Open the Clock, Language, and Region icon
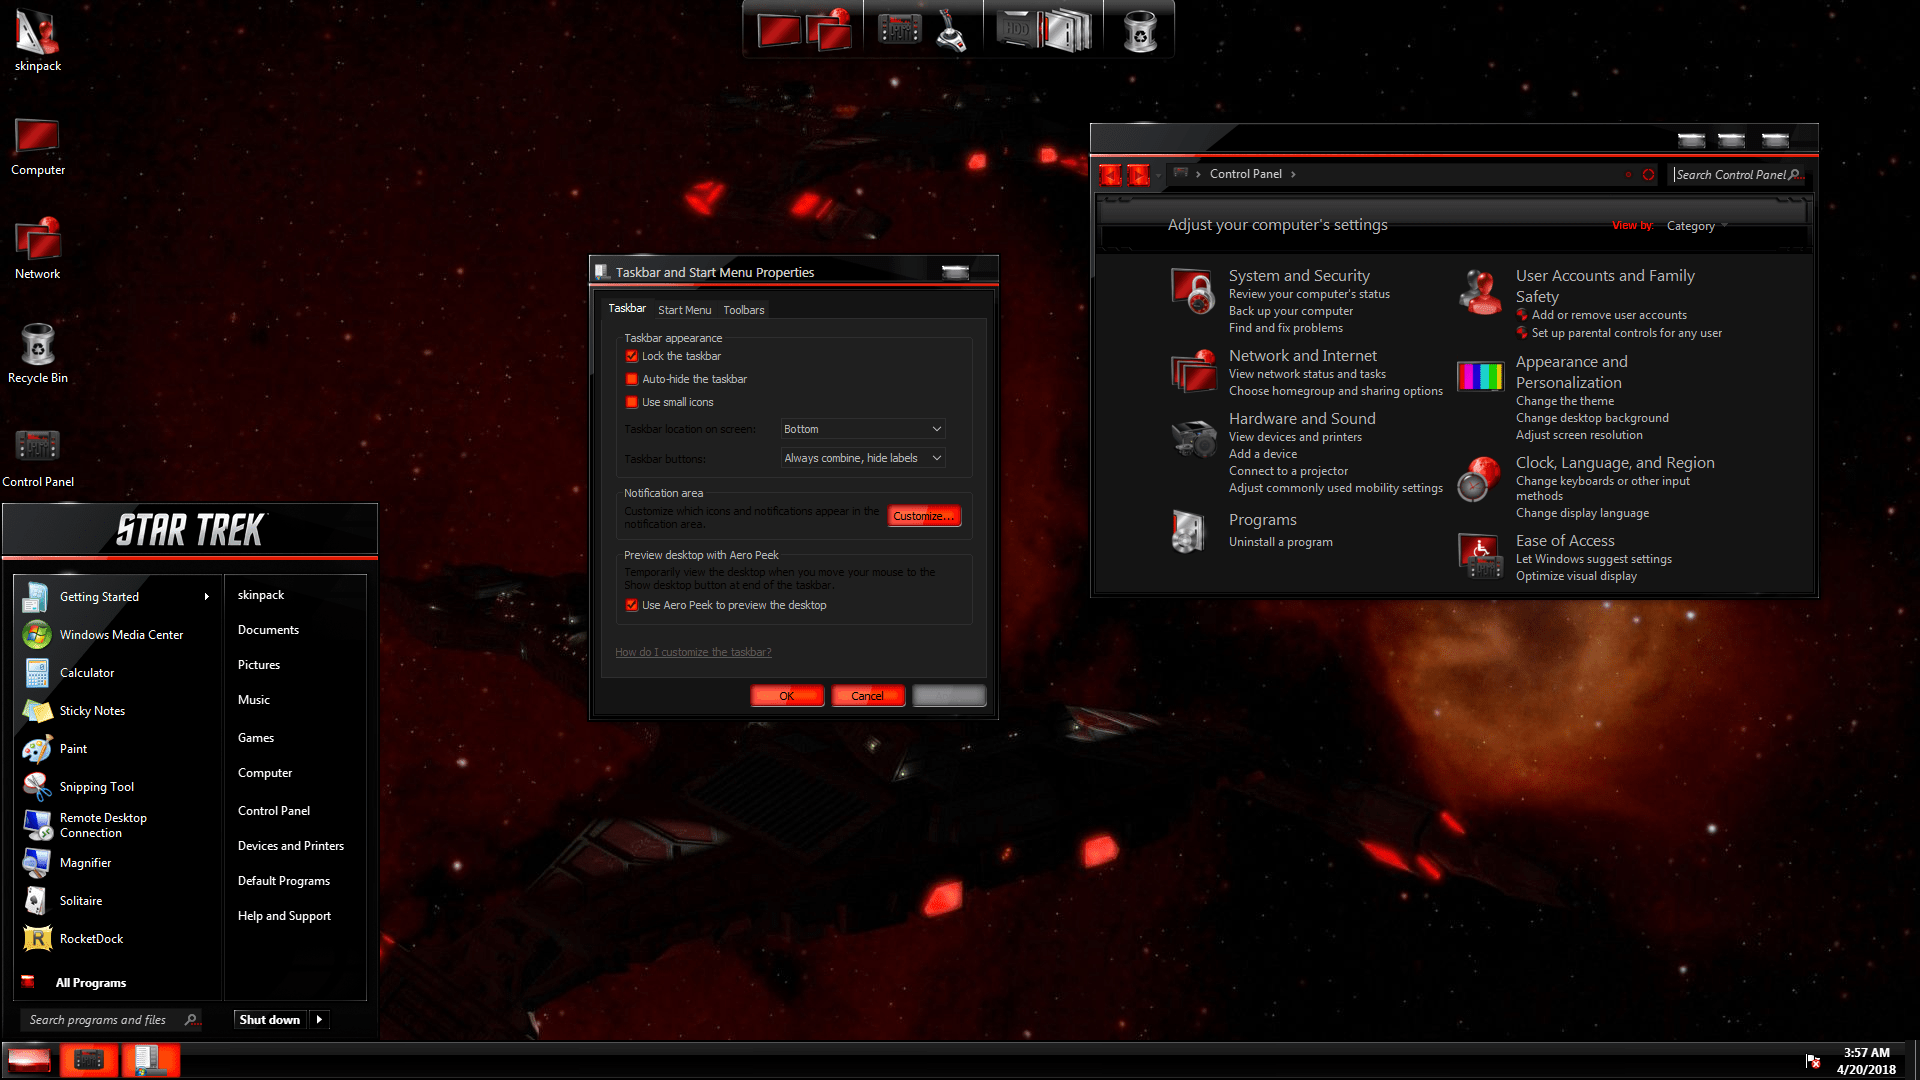The image size is (1920, 1080). [1478, 480]
